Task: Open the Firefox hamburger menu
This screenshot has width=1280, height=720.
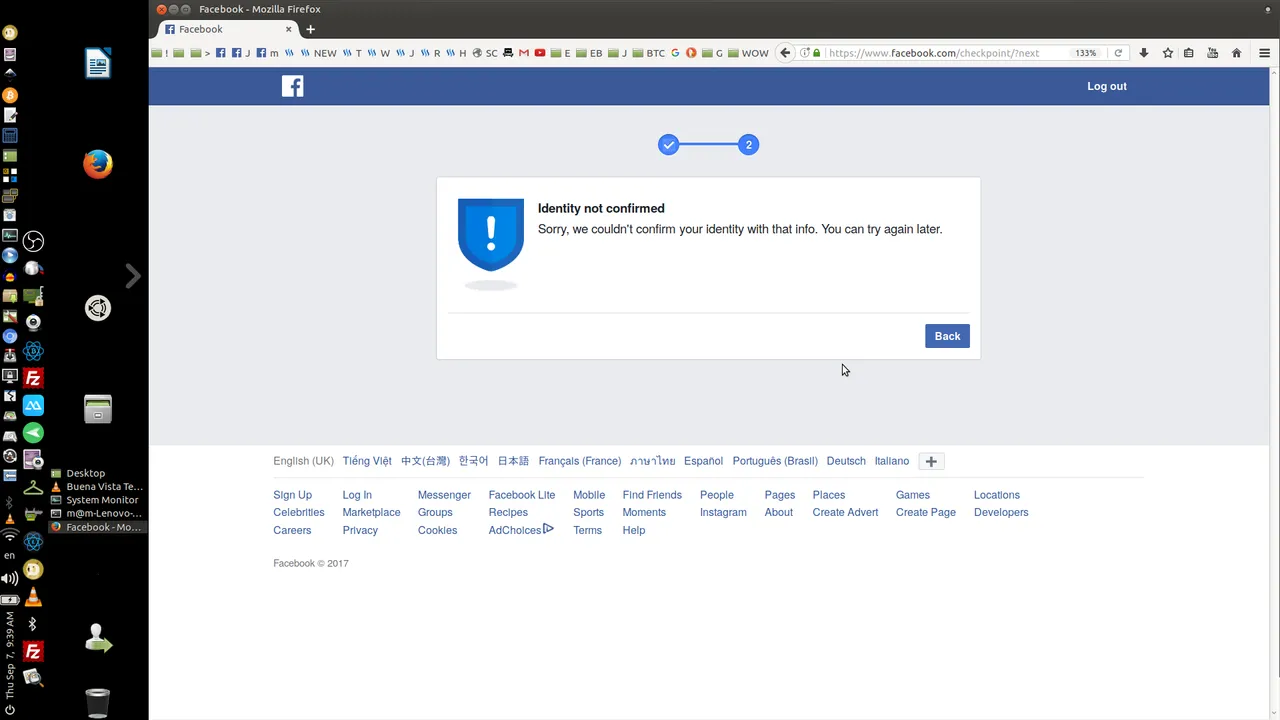Action: (x=1264, y=53)
